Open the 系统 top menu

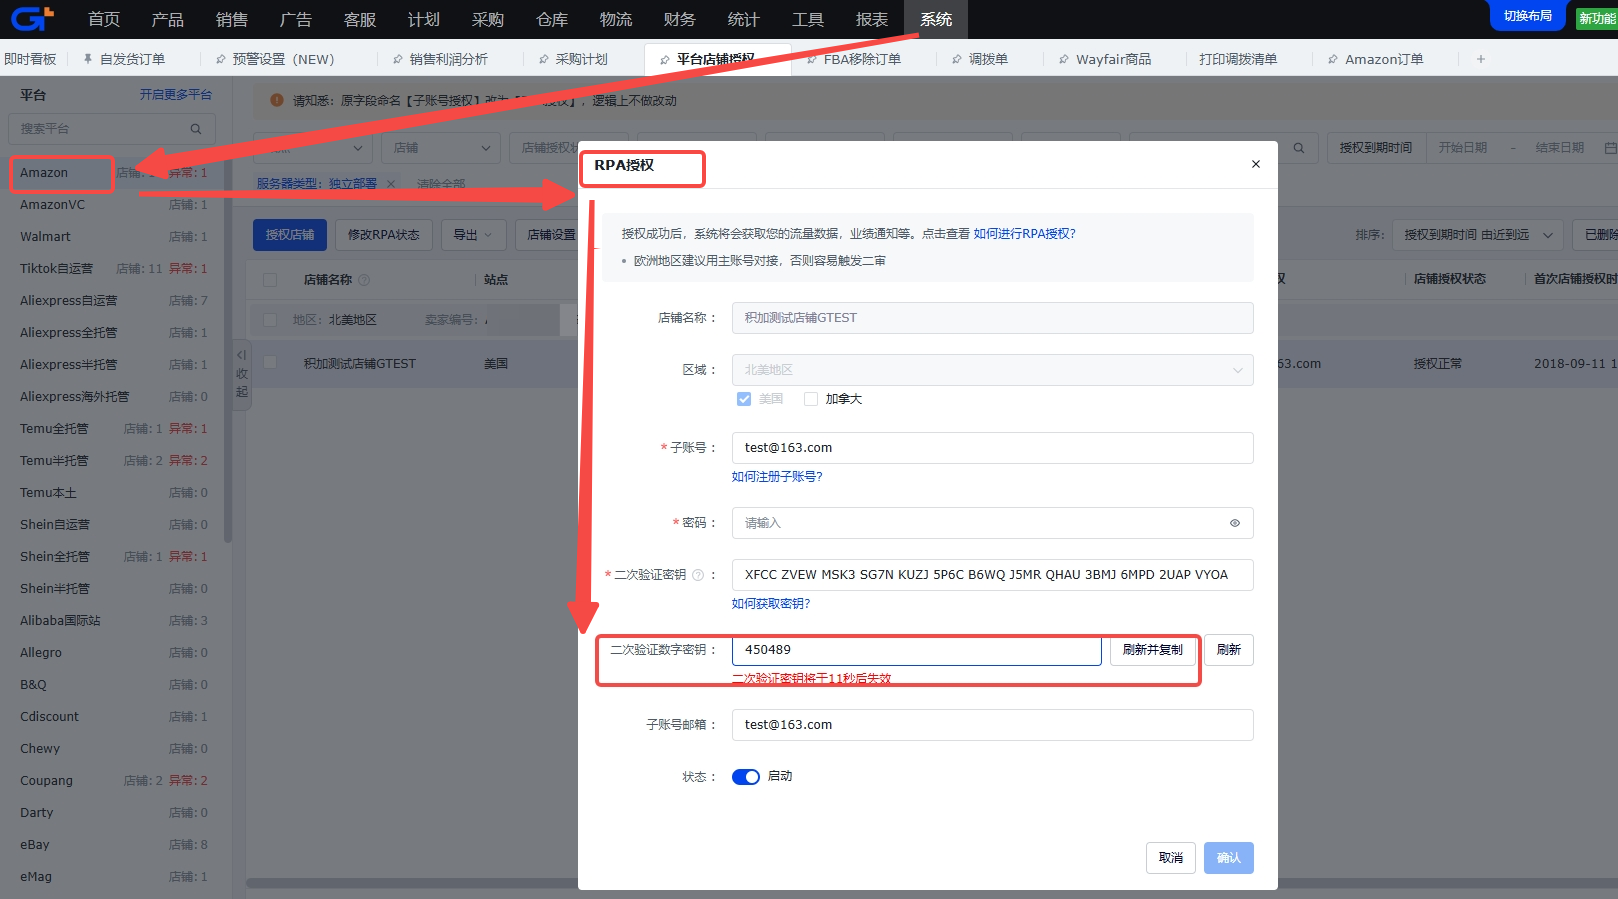tap(936, 19)
